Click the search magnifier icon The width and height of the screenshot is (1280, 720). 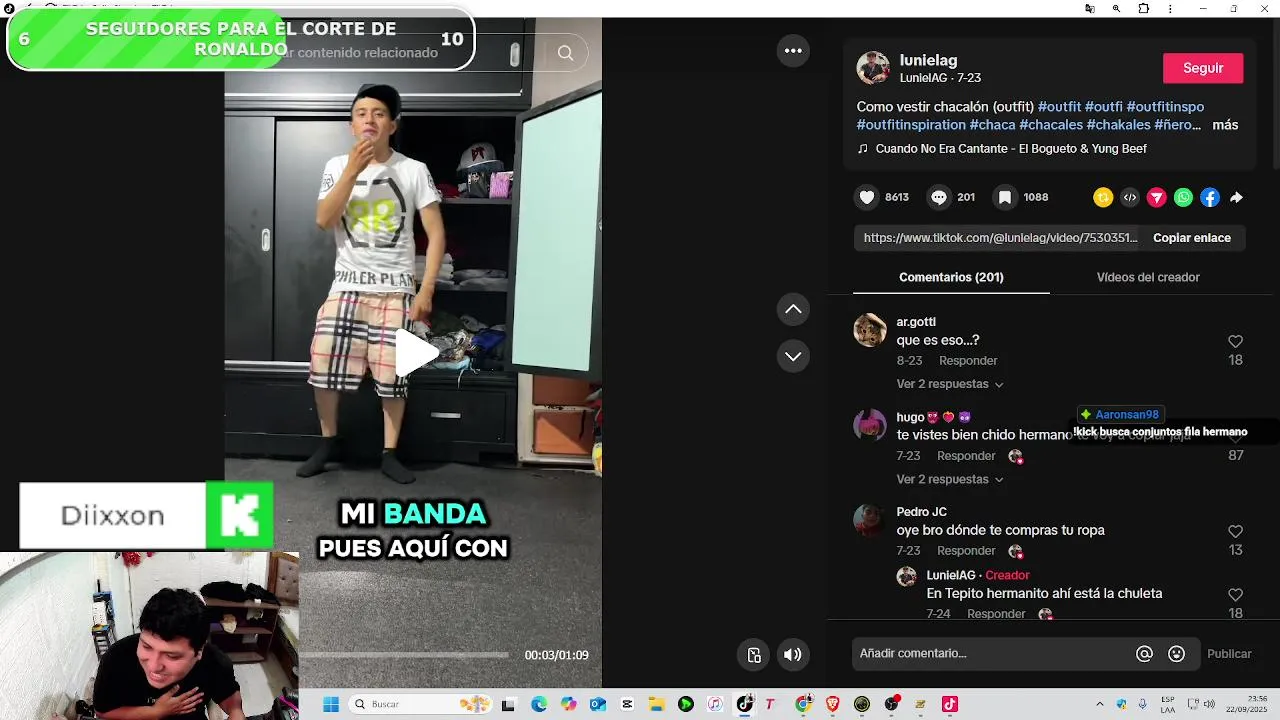tap(566, 53)
